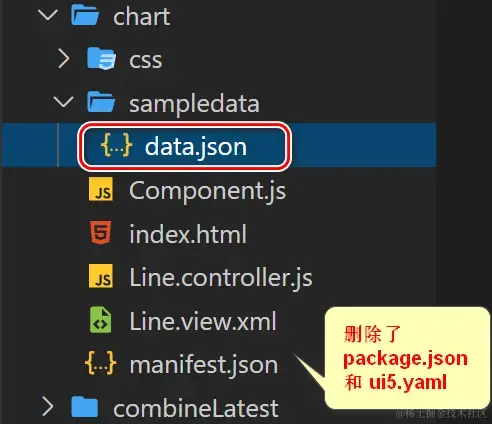This screenshot has width=492, height=424.
Task: Click the manifest.json curly-braces icon
Action: pos(101,363)
